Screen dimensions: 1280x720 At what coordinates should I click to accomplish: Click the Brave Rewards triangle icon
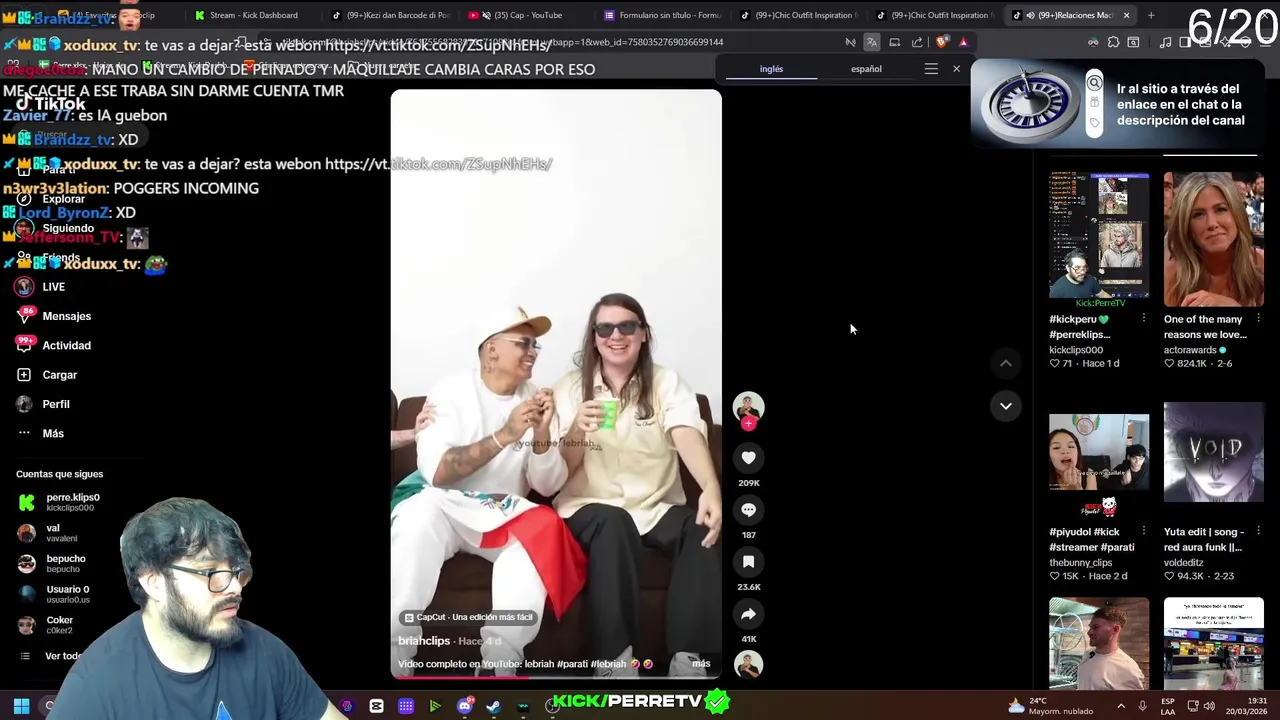point(963,42)
